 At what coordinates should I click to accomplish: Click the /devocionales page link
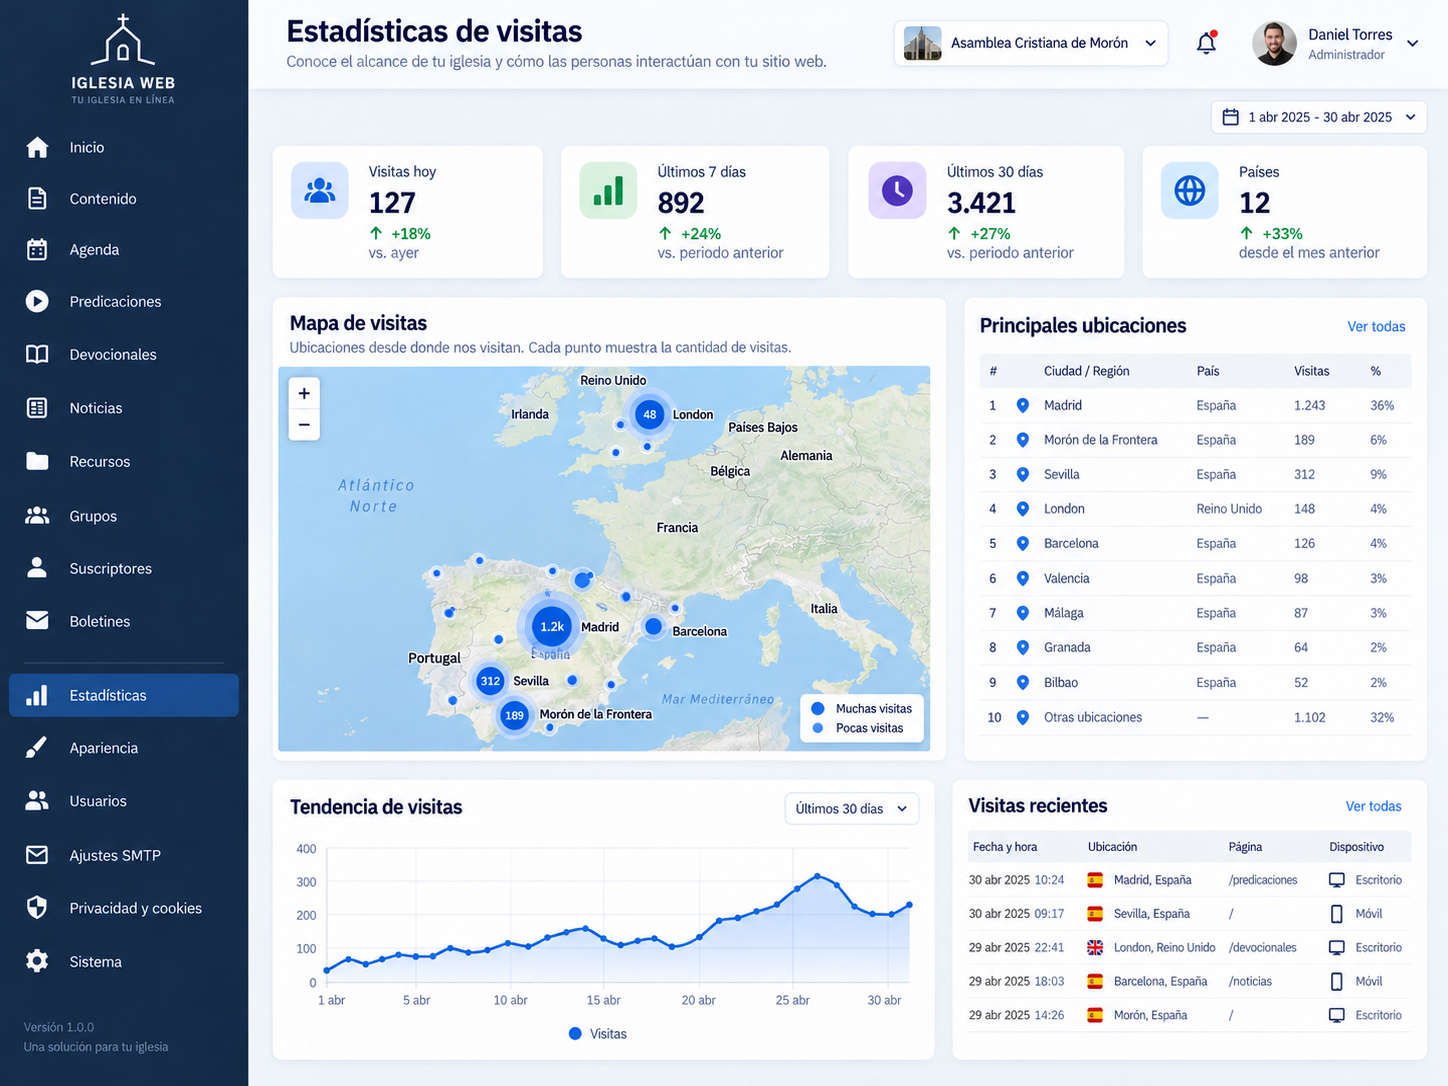pyautogui.click(x=1262, y=947)
